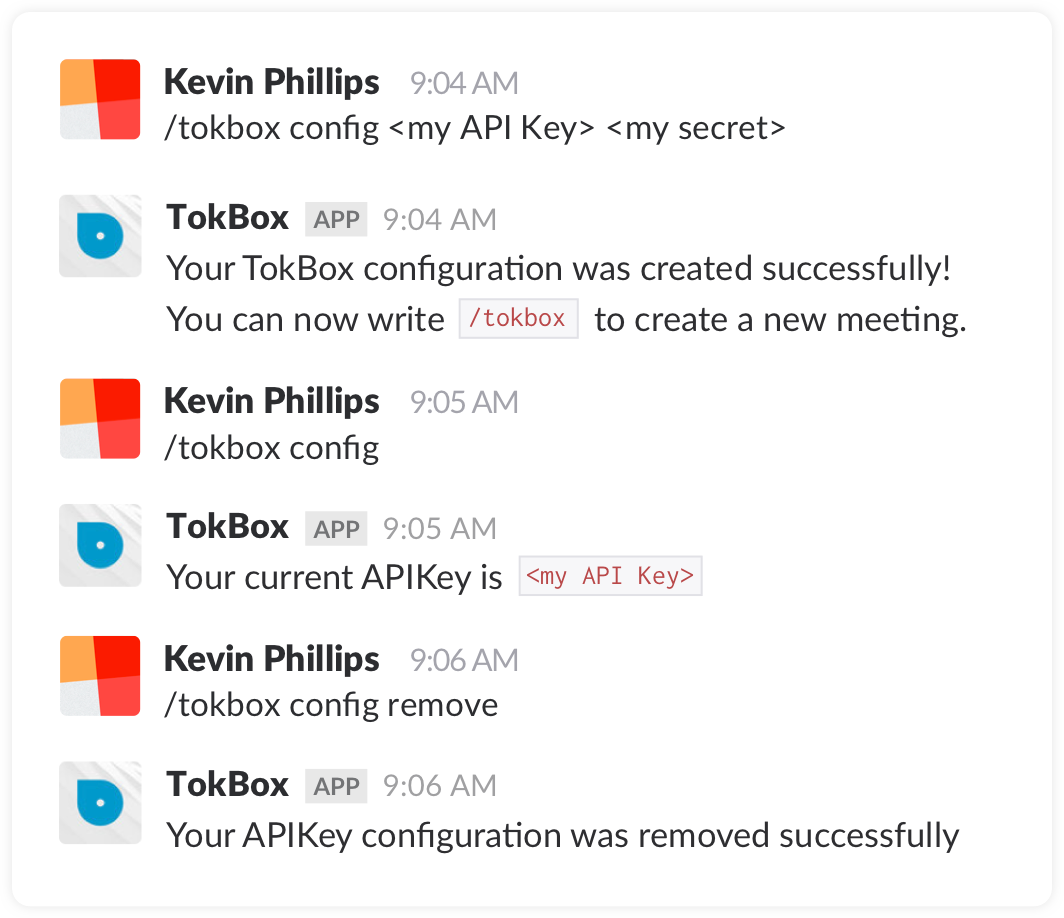Viewport: 1064px width, 918px height.
Task: Click Kevin Phillips avatar on 9:04 message
Action: (100, 99)
